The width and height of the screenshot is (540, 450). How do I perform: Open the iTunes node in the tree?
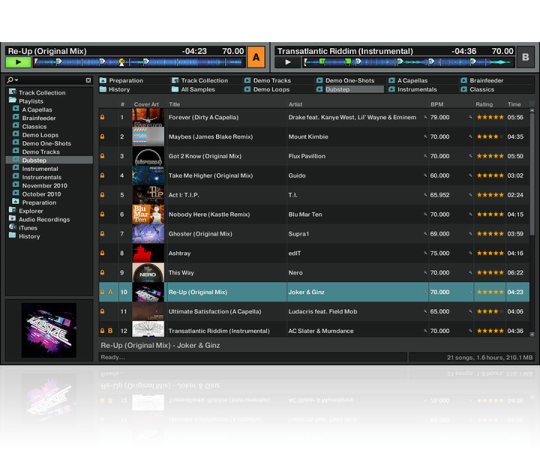pos(28,228)
